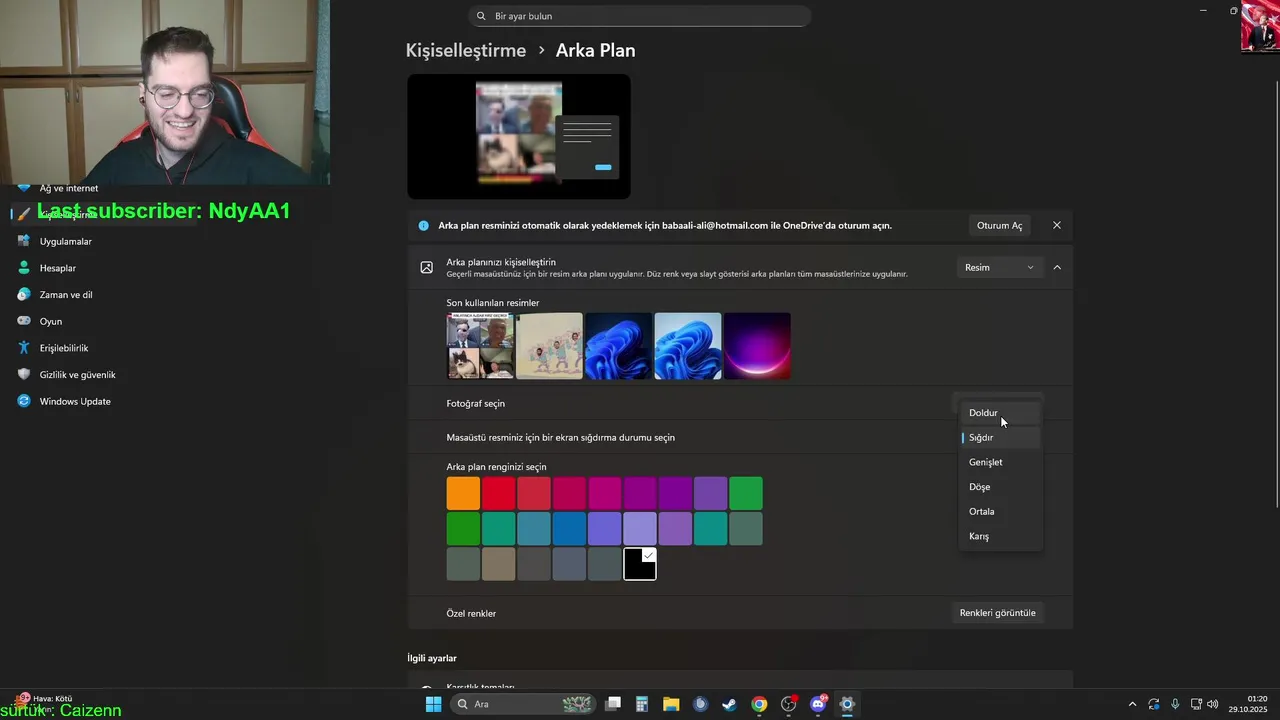Click Uygulamalar sidebar icon
Image resolution: width=1280 pixels, height=720 pixels.
pyautogui.click(x=24, y=241)
